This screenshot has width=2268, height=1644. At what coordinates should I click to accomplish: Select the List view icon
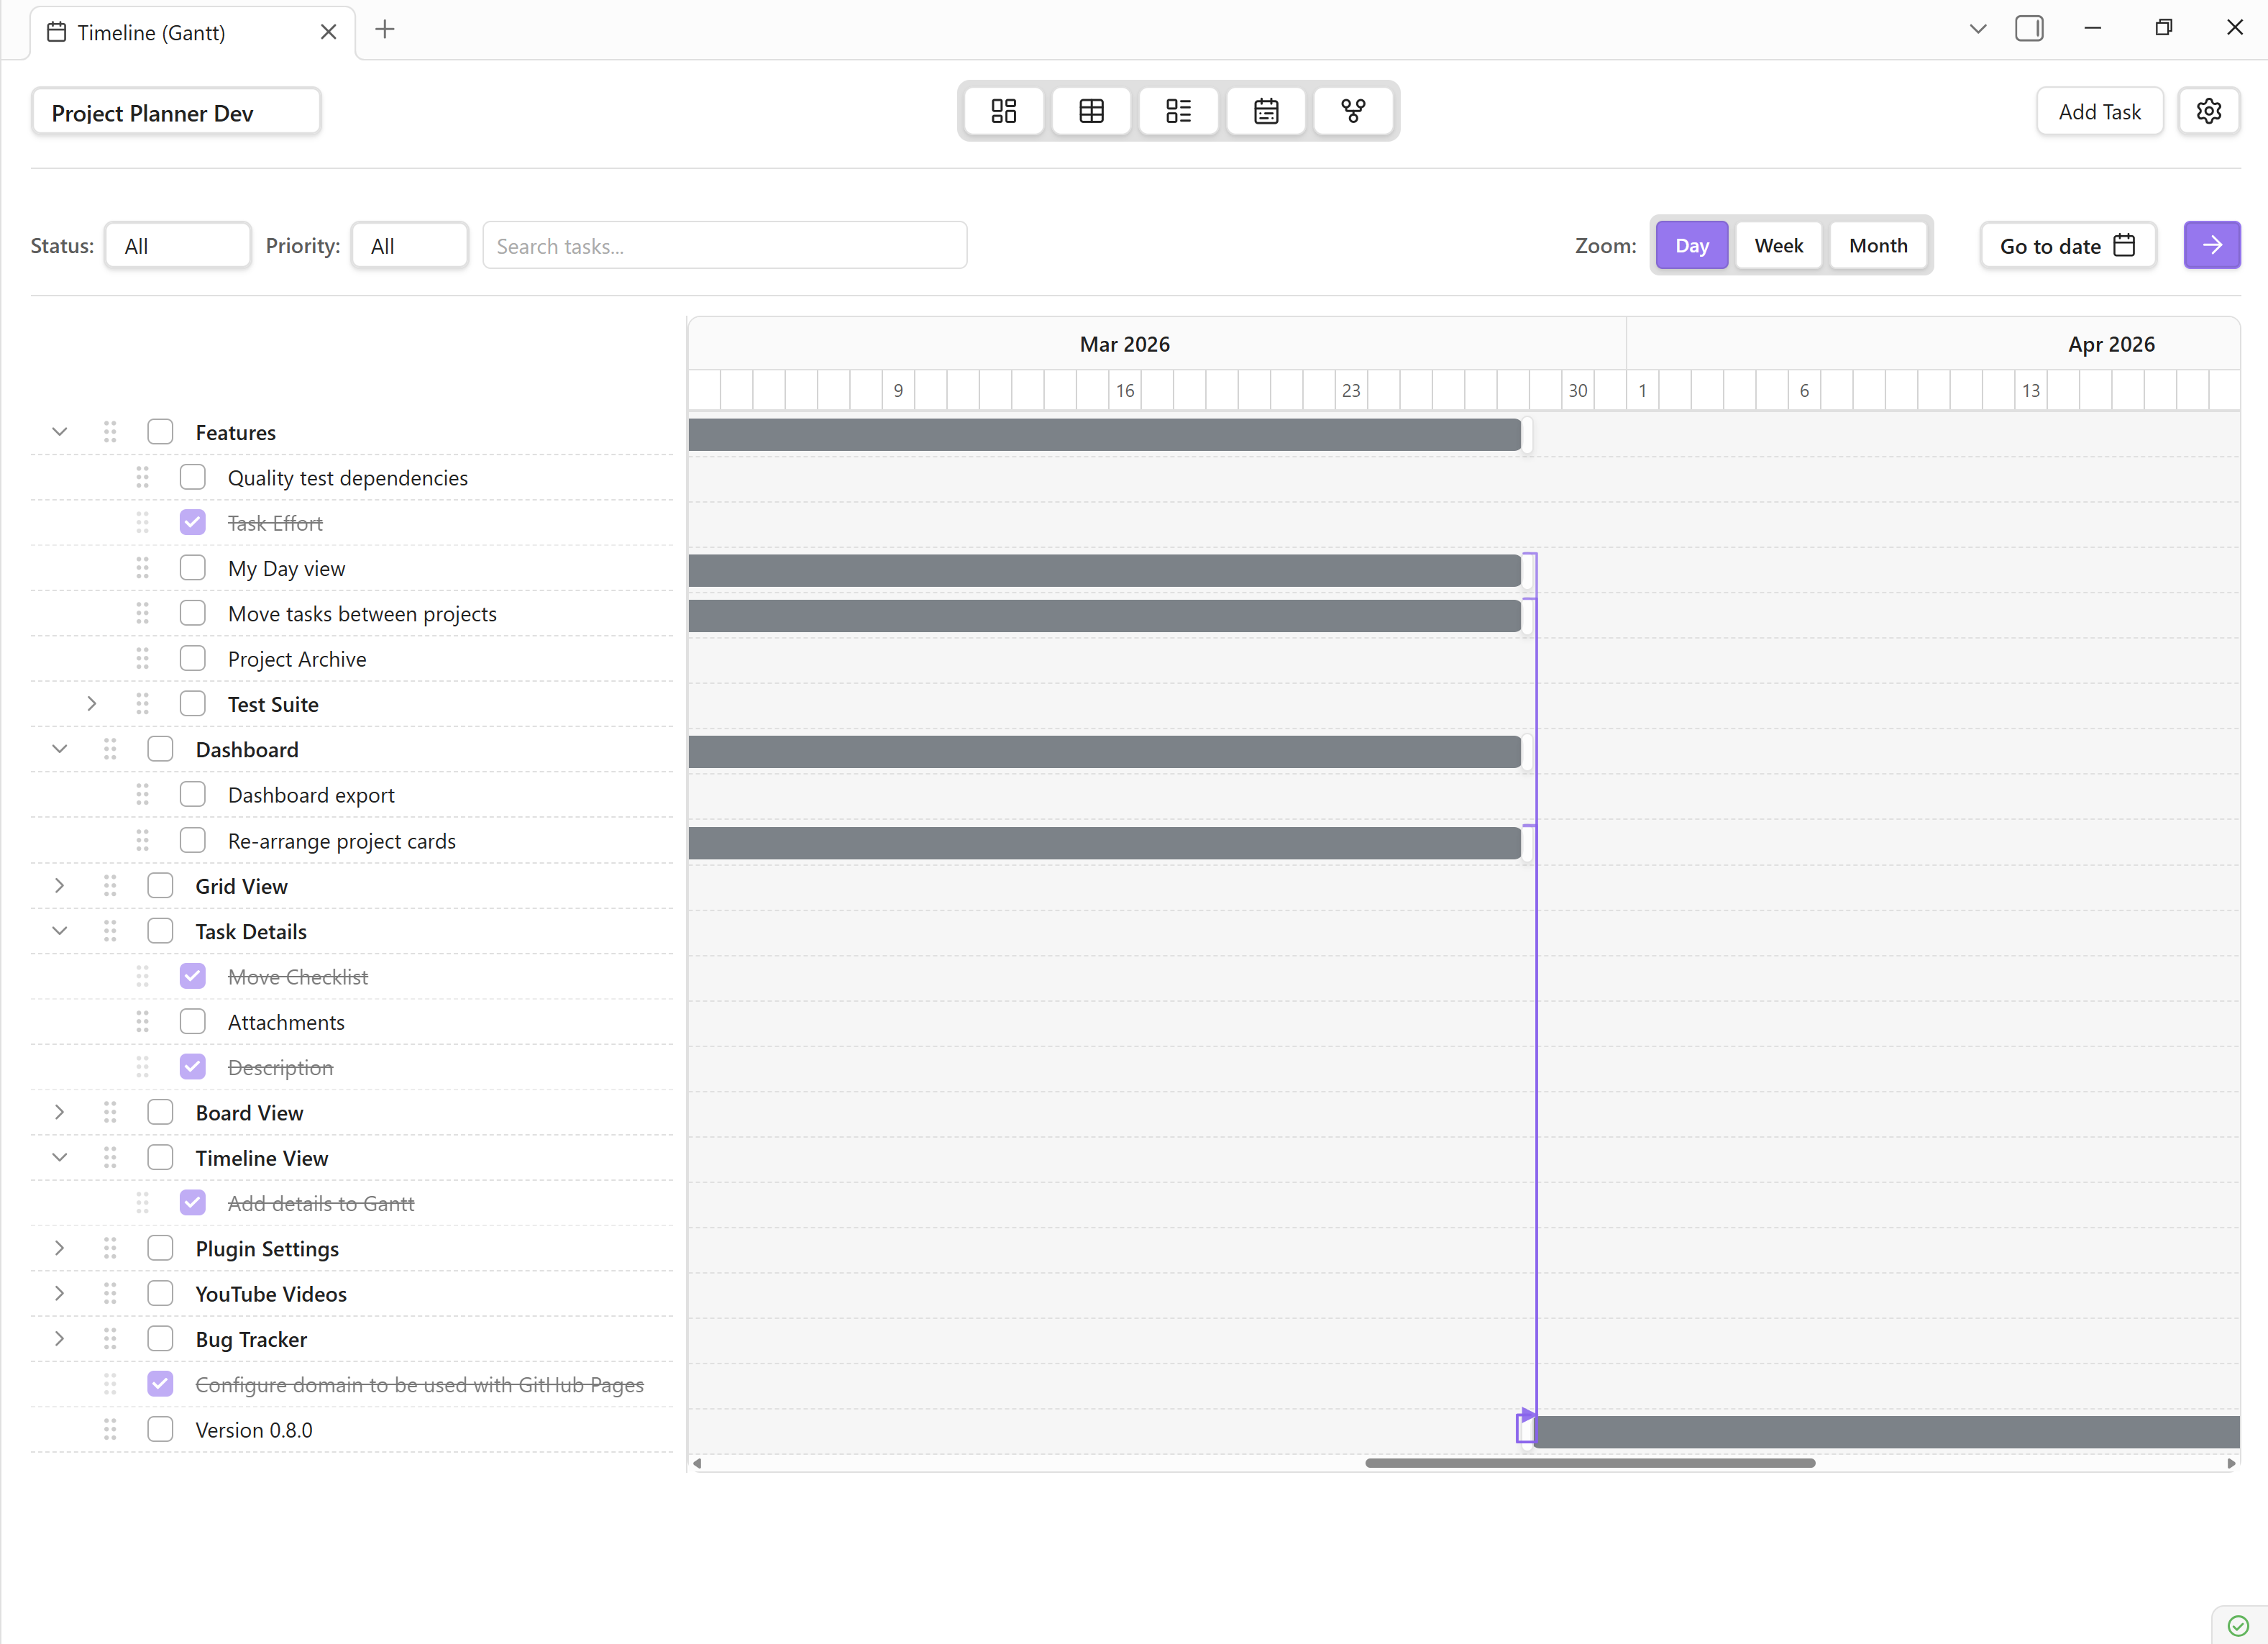click(x=1178, y=111)
